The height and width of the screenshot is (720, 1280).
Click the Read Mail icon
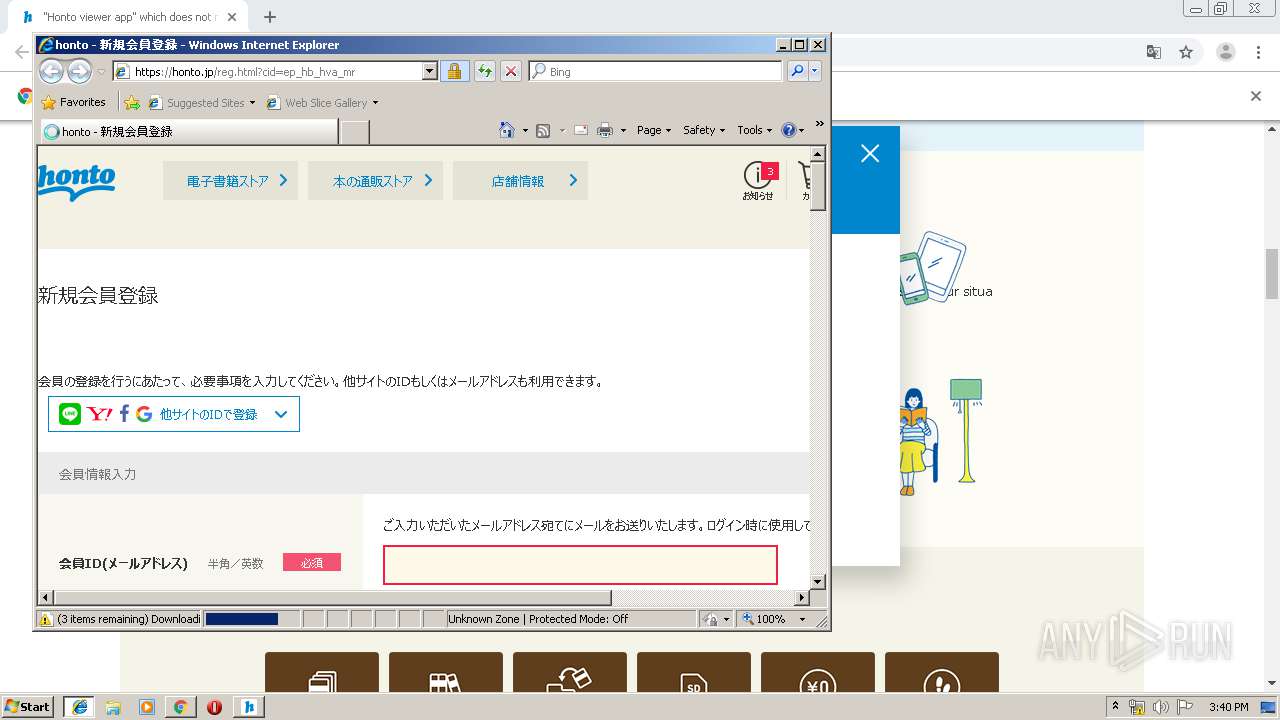click(580, 130)
